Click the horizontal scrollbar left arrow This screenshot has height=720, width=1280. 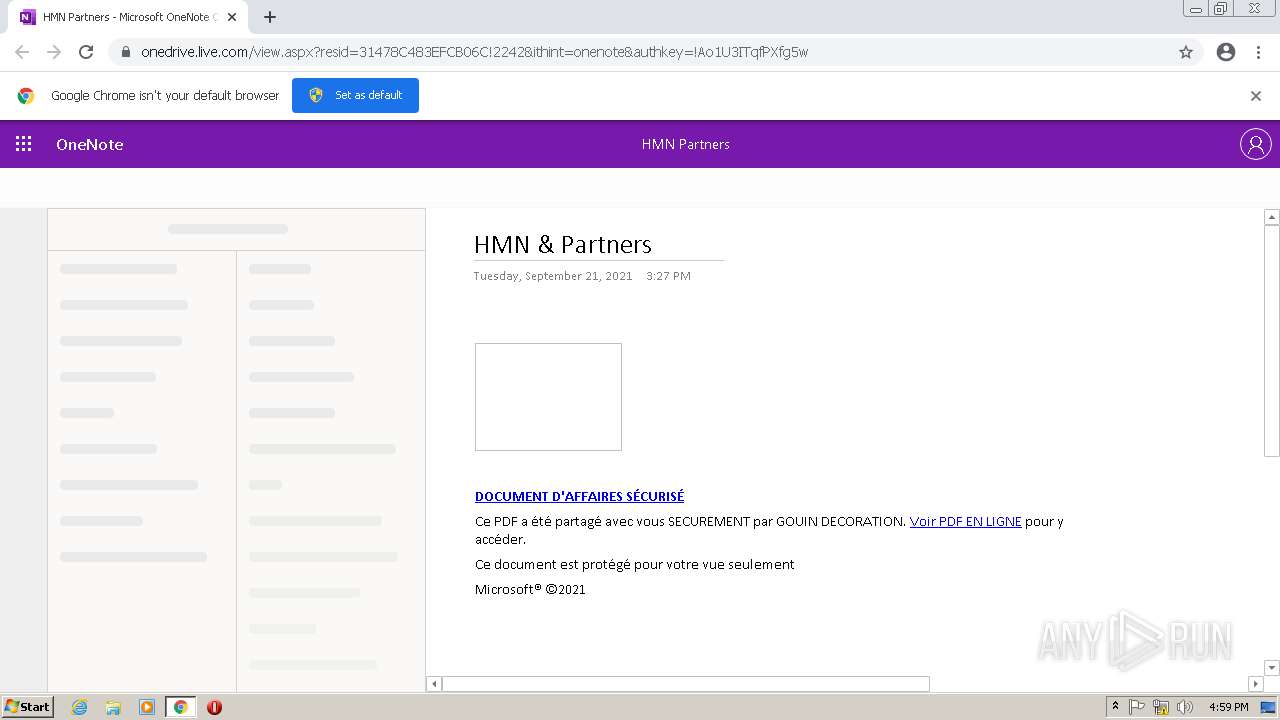[x=434, y=684]
